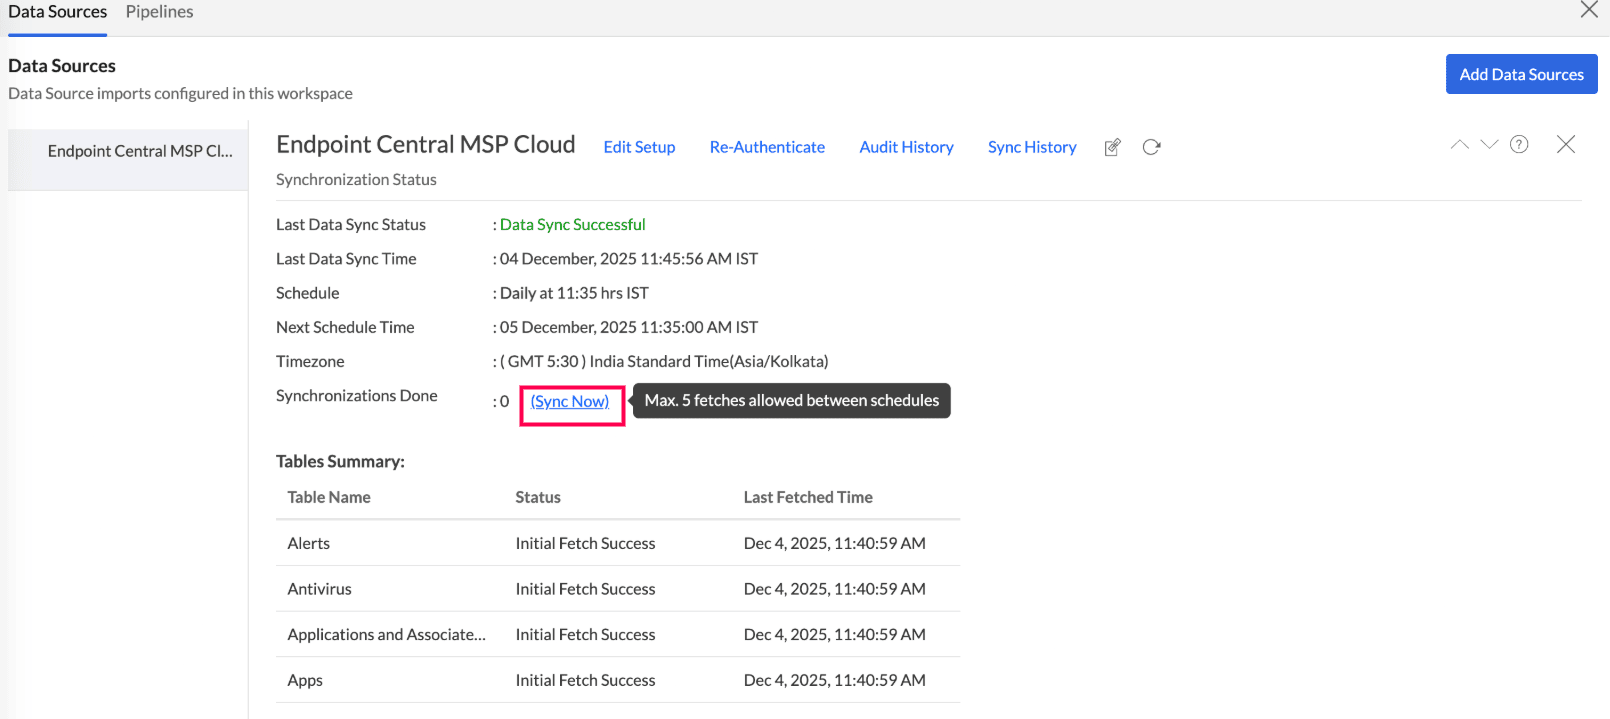Image resolution: width=1610 pixels, height=719 pixels.
Task: Click the Table Name column header
Action: coord(329,498)
